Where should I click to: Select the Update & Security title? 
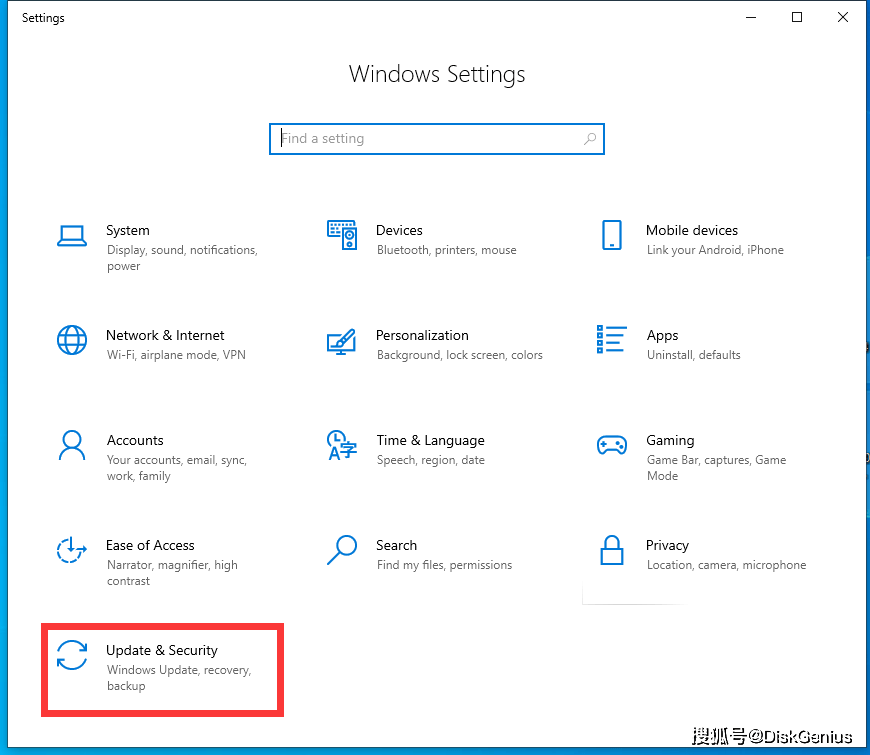click(x=161, y=651)
